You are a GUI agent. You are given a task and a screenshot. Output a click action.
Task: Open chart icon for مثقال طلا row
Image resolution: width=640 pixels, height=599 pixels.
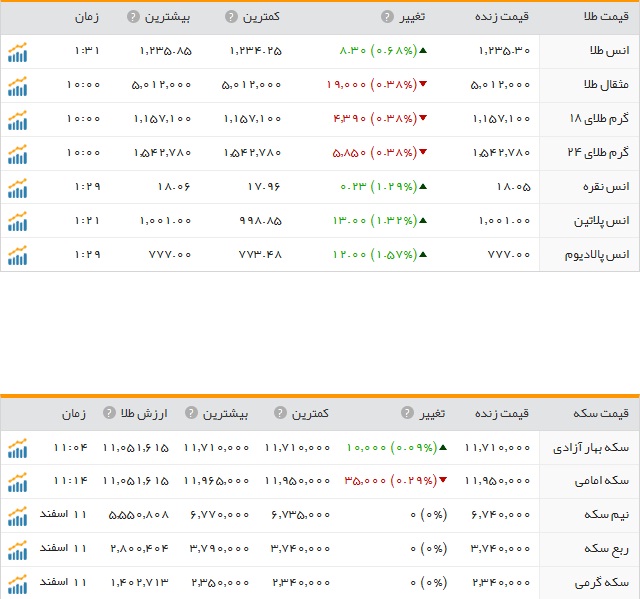17,86
